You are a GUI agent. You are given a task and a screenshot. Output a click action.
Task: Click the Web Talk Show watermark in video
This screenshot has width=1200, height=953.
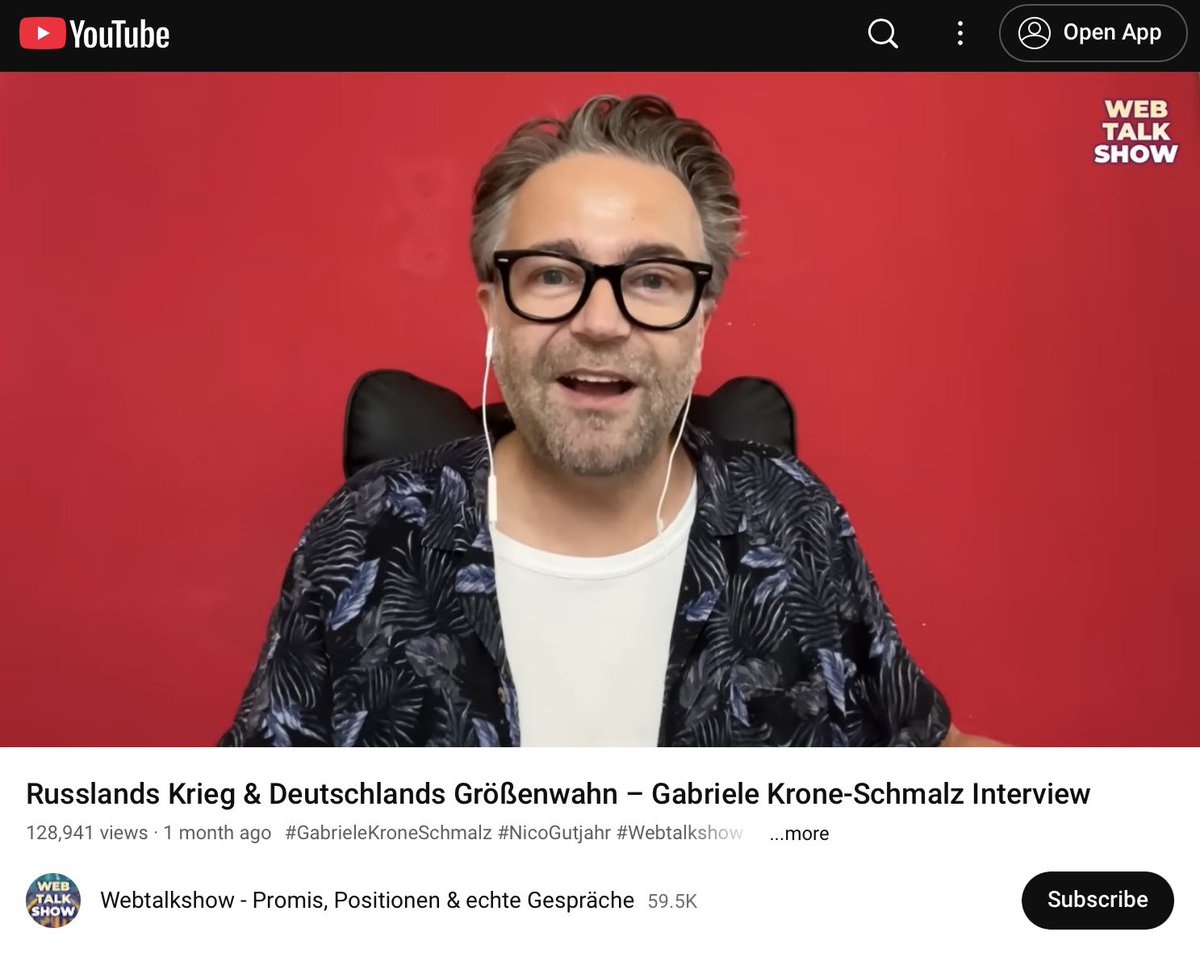[x=1136, y=131]
